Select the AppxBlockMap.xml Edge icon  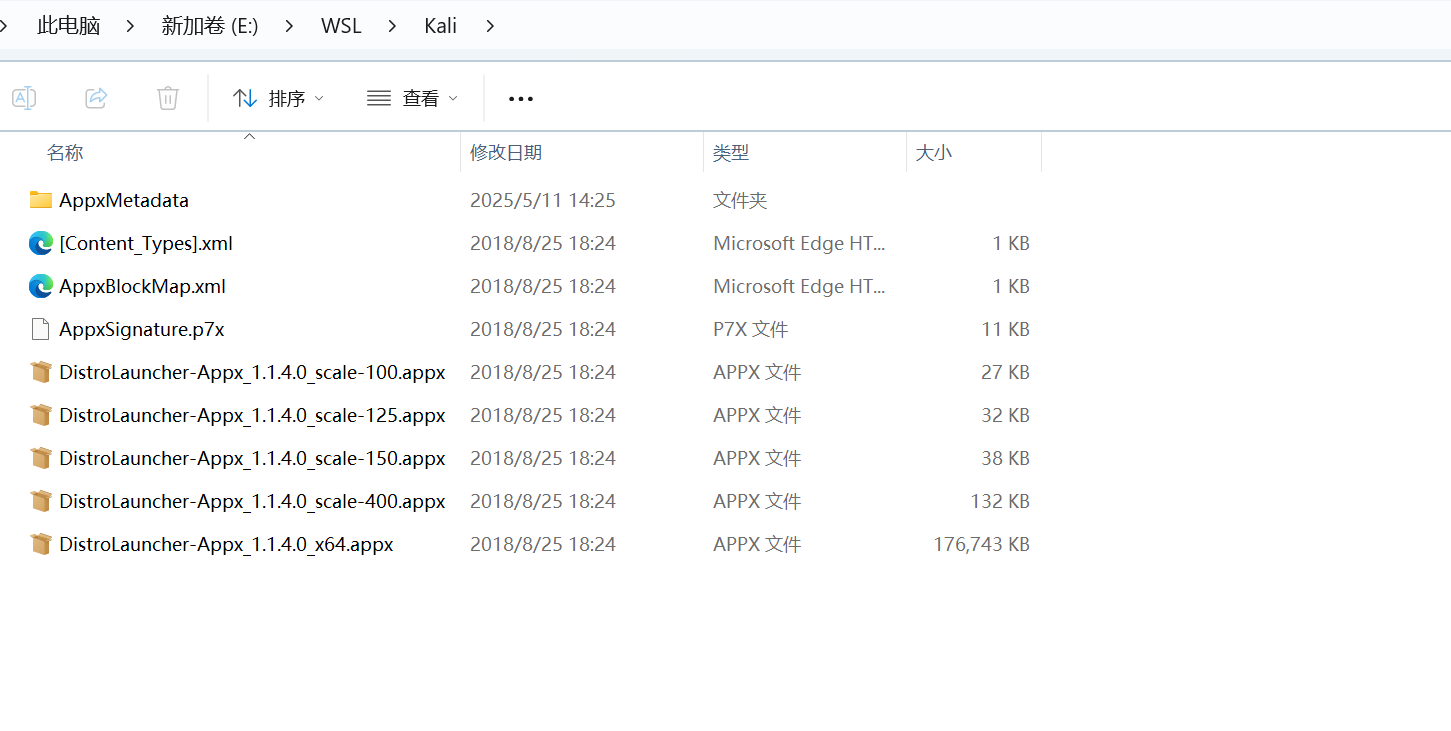click(41, 286)
